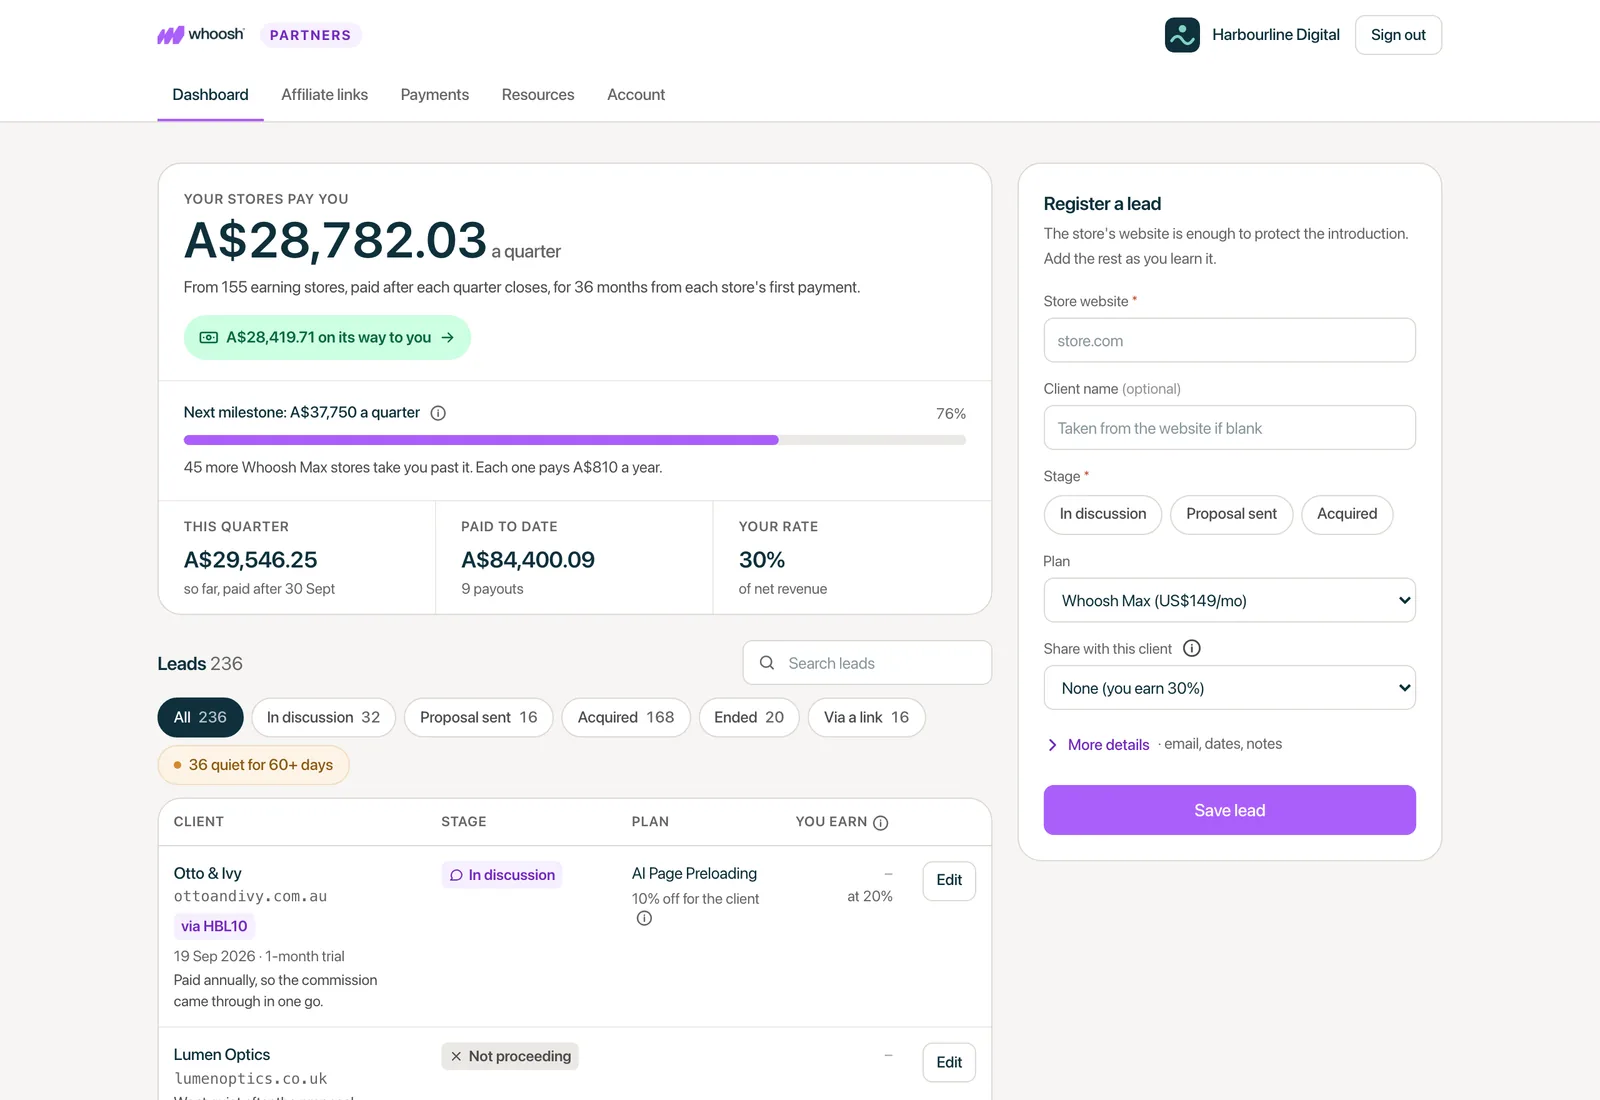Open the Share with this client dropdown

tap(1229, 688)
